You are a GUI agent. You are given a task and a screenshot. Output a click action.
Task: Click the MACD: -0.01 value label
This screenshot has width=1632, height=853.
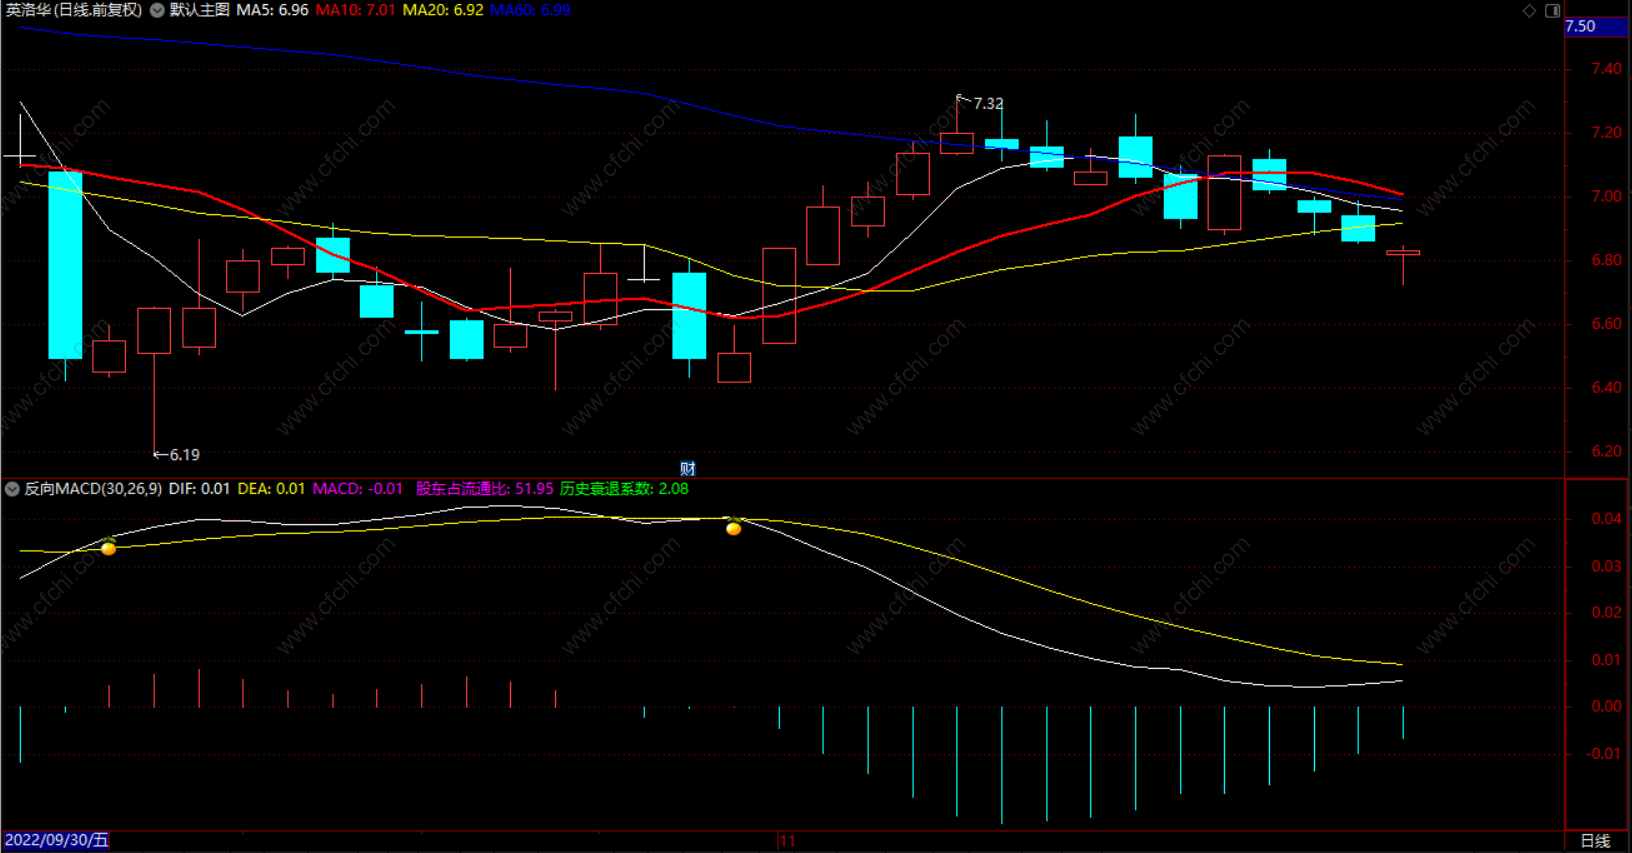[x=358, y=489]
